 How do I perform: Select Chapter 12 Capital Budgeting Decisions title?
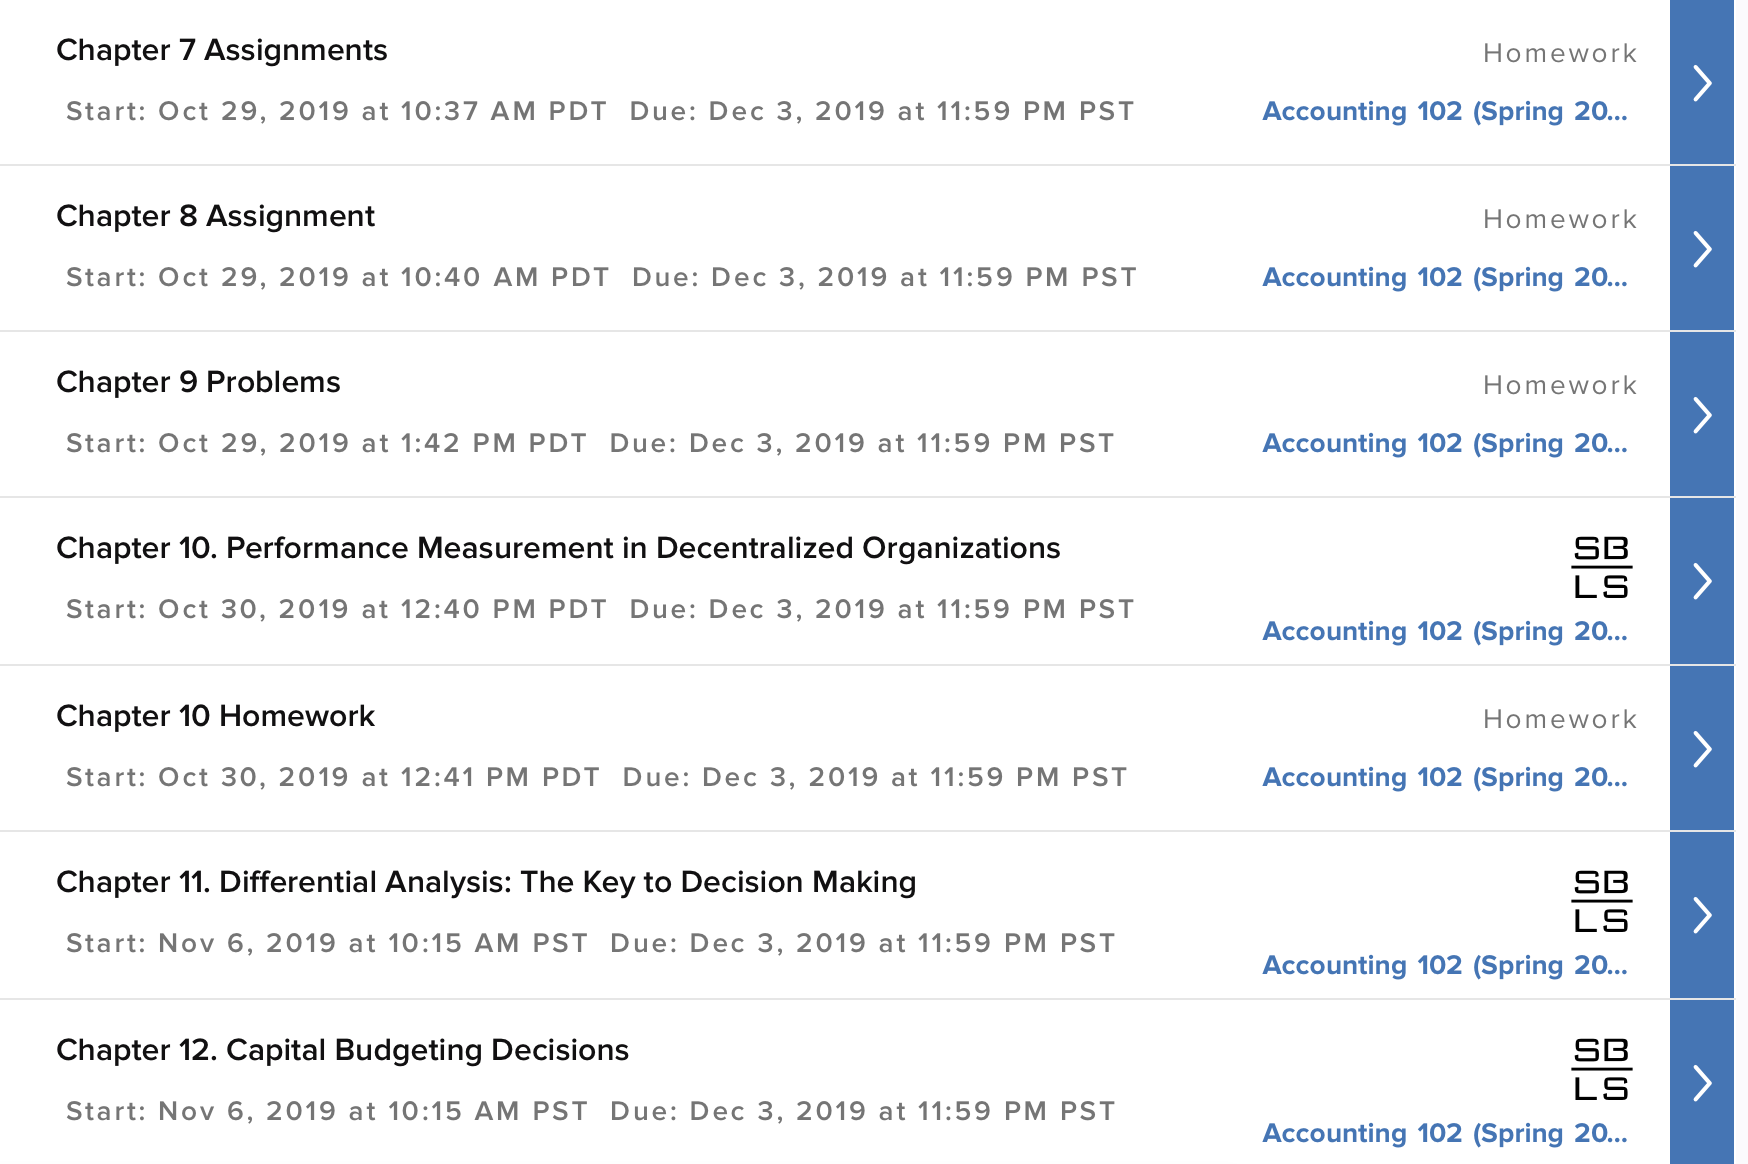tap(343, 1050)
